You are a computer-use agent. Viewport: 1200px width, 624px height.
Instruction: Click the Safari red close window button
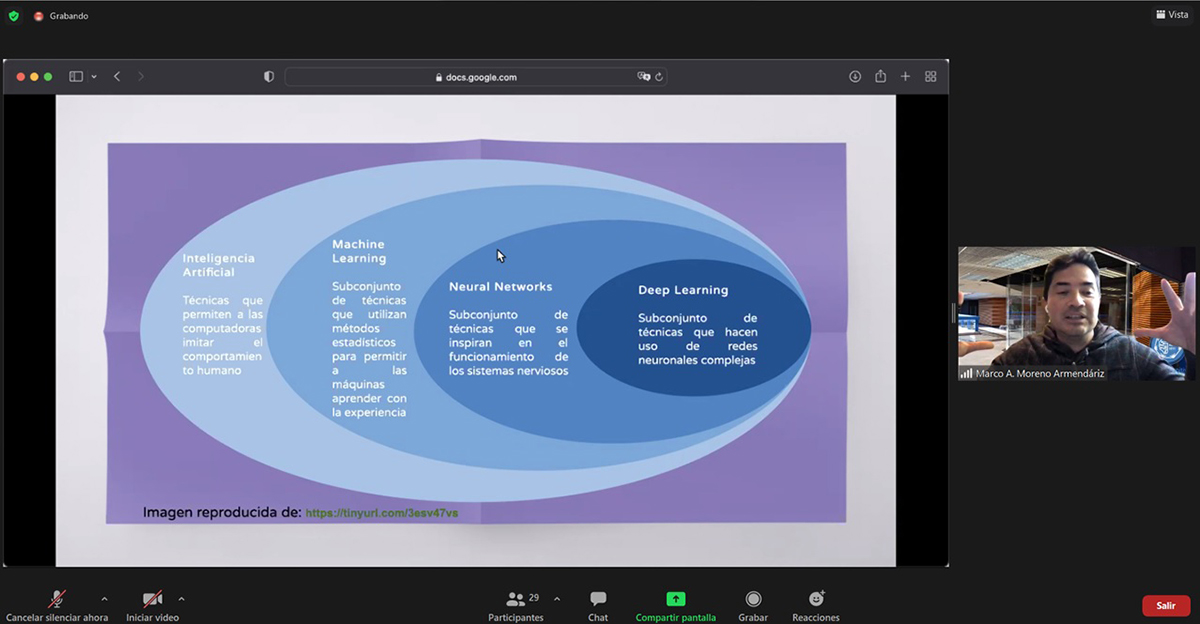(19, 76)
